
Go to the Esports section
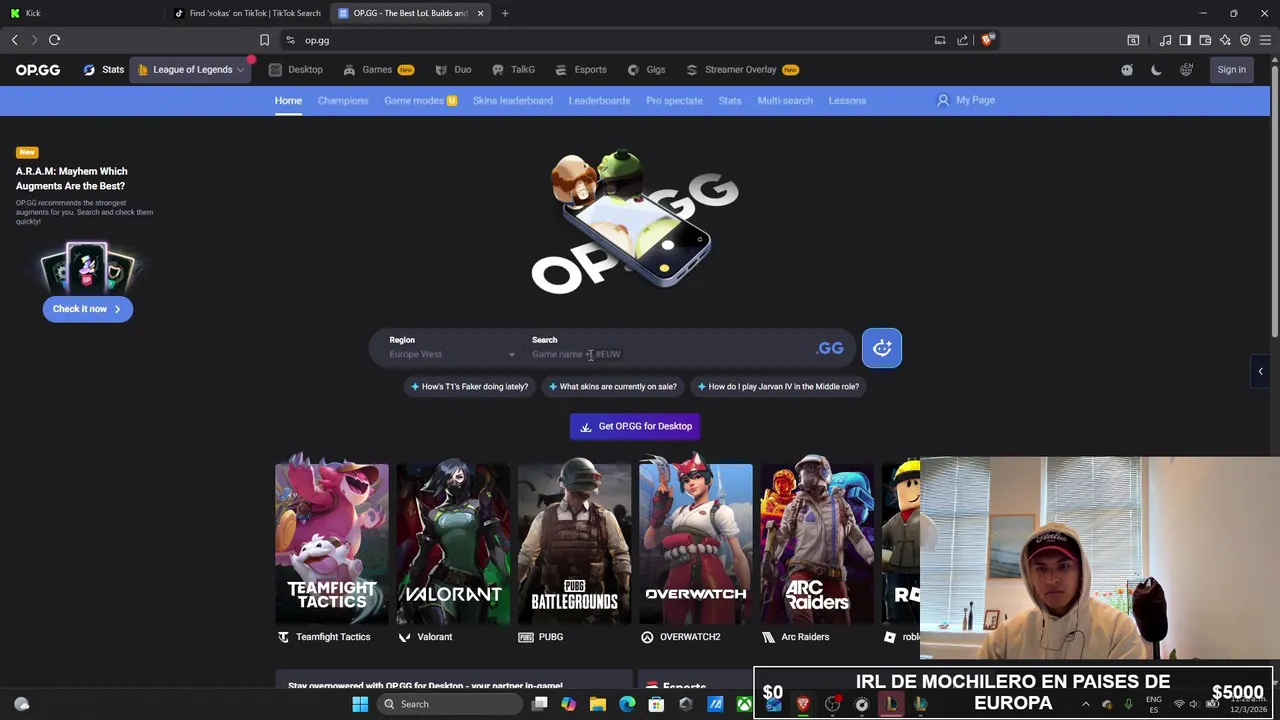581,70
